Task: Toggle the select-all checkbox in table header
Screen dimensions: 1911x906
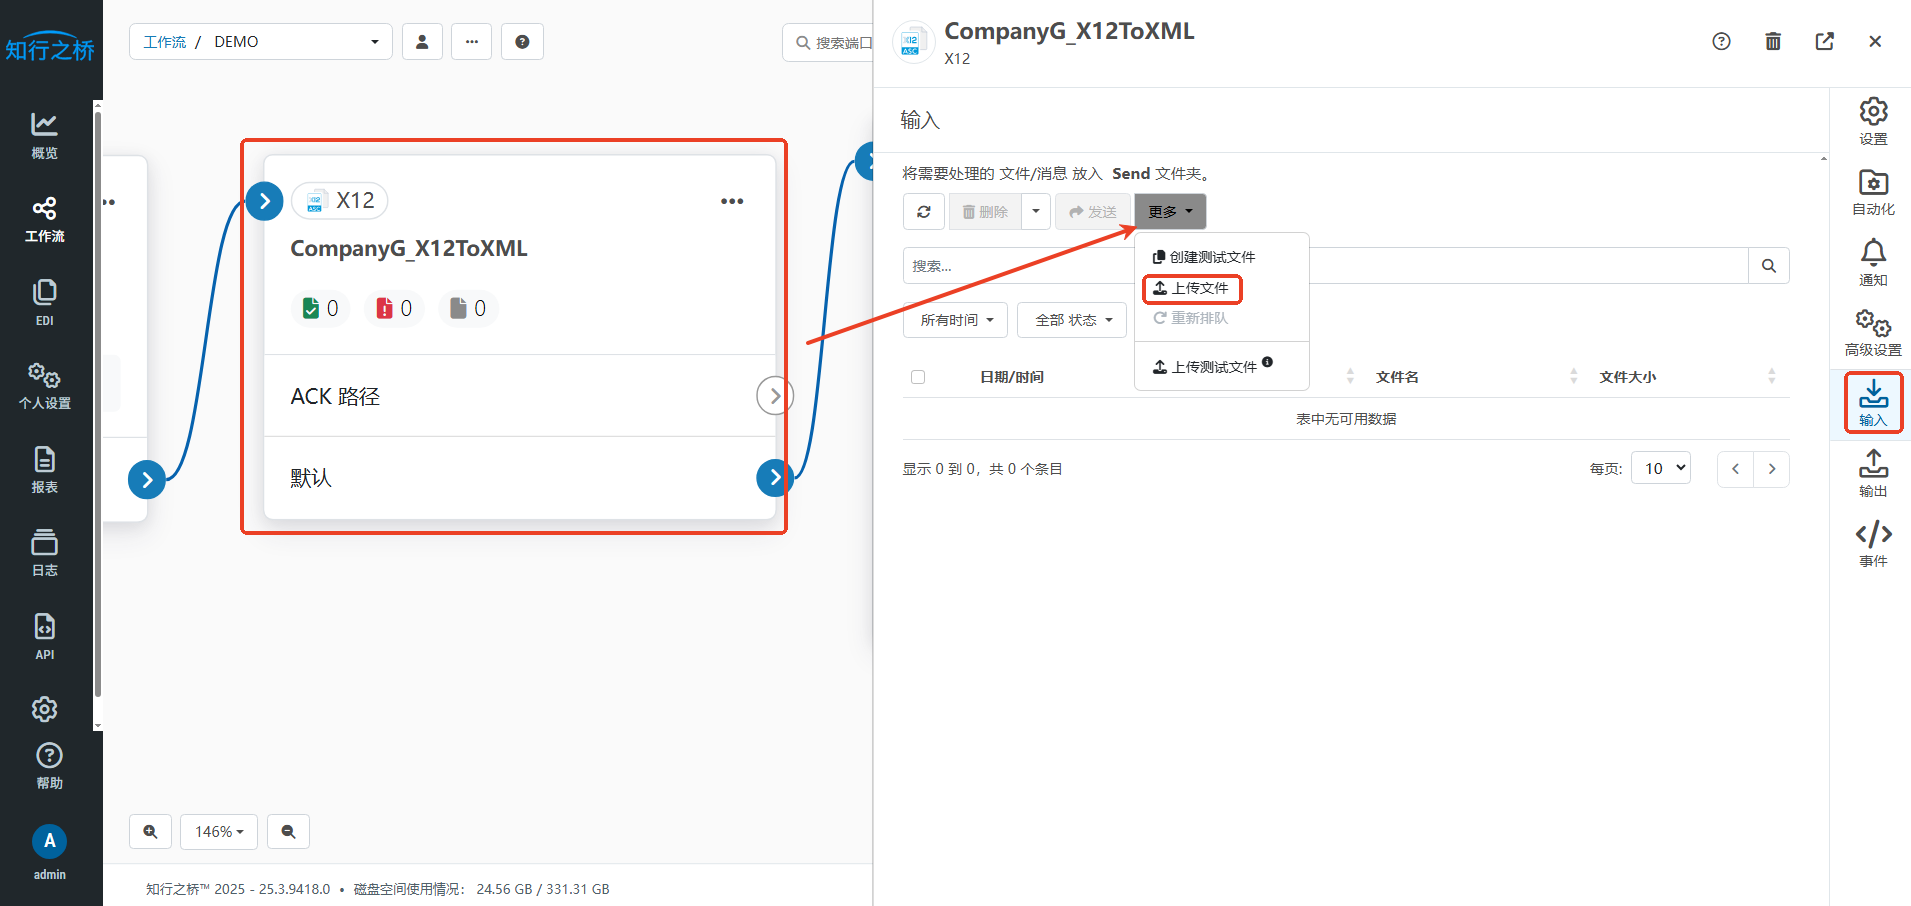Action: [918, 377]
